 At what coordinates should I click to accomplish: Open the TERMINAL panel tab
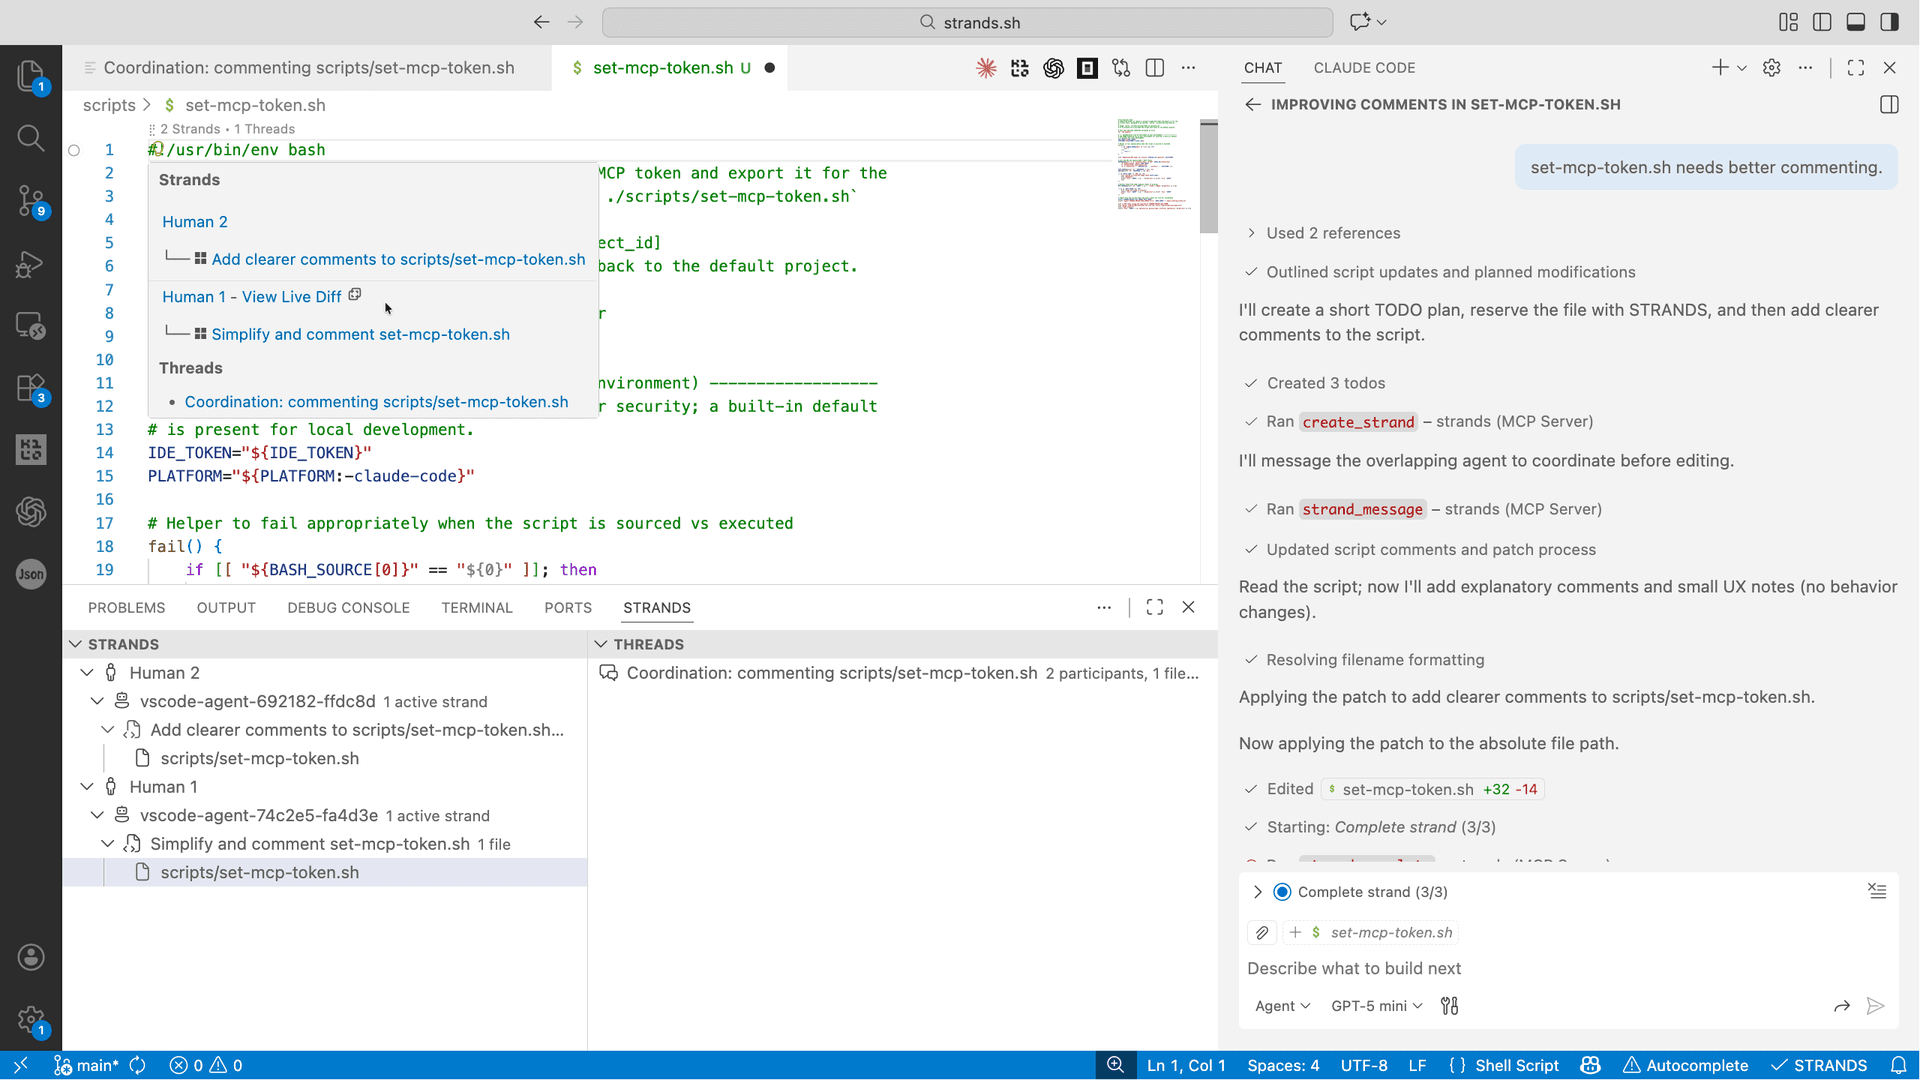477,607
